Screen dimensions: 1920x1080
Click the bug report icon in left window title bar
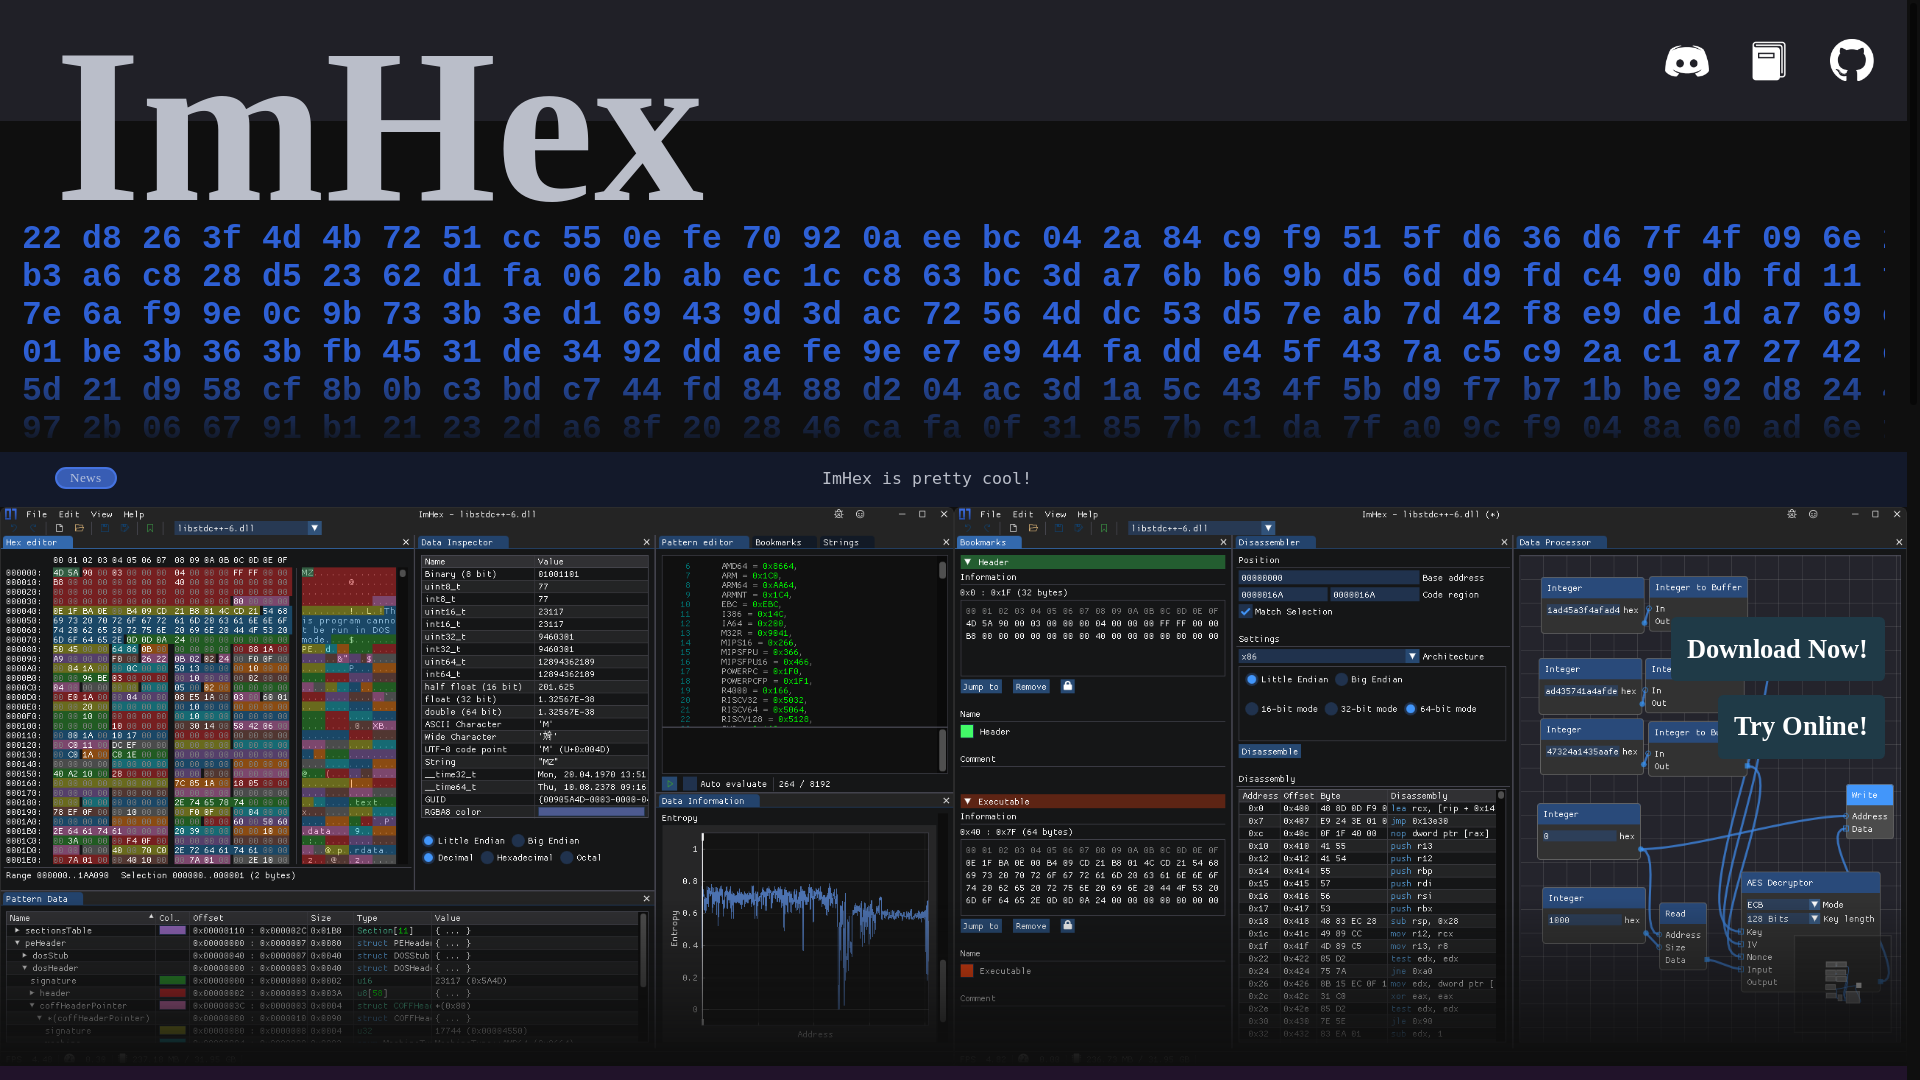[x=839, y=514]
